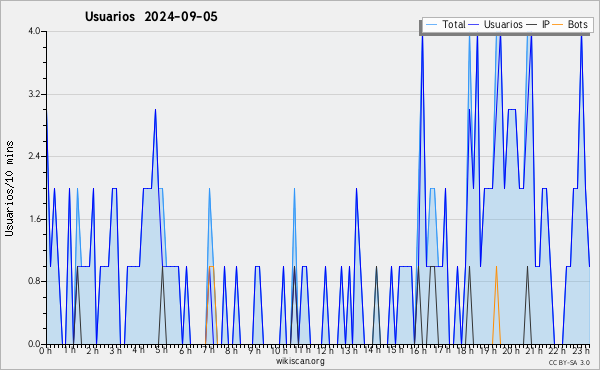
Task: Click the '21 h' x-axis label
Action: pos(534,350)
